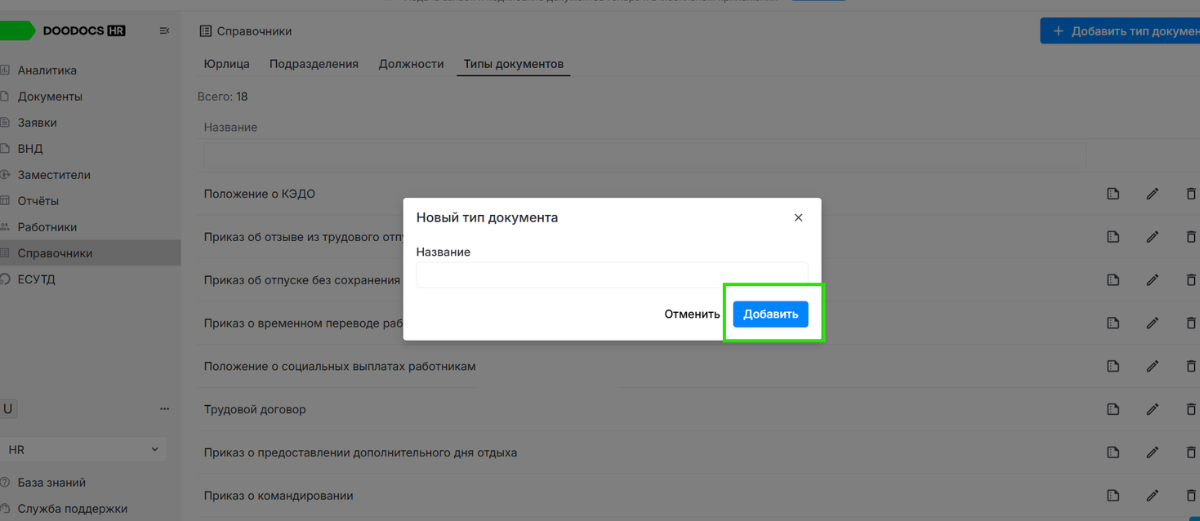The image size is (1200, 521).
Task: Click trash icon in Приказ об отпуске row
Action: (x=1190, y=280)
